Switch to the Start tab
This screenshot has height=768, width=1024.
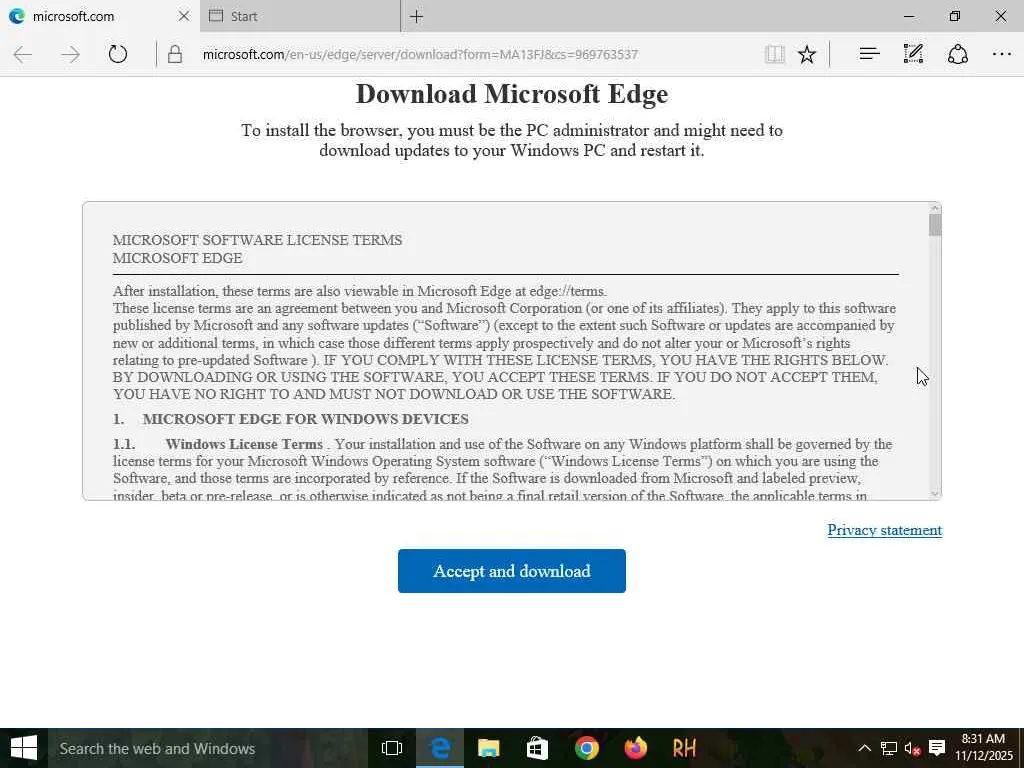pyautogui.click(x=300, y=16)
